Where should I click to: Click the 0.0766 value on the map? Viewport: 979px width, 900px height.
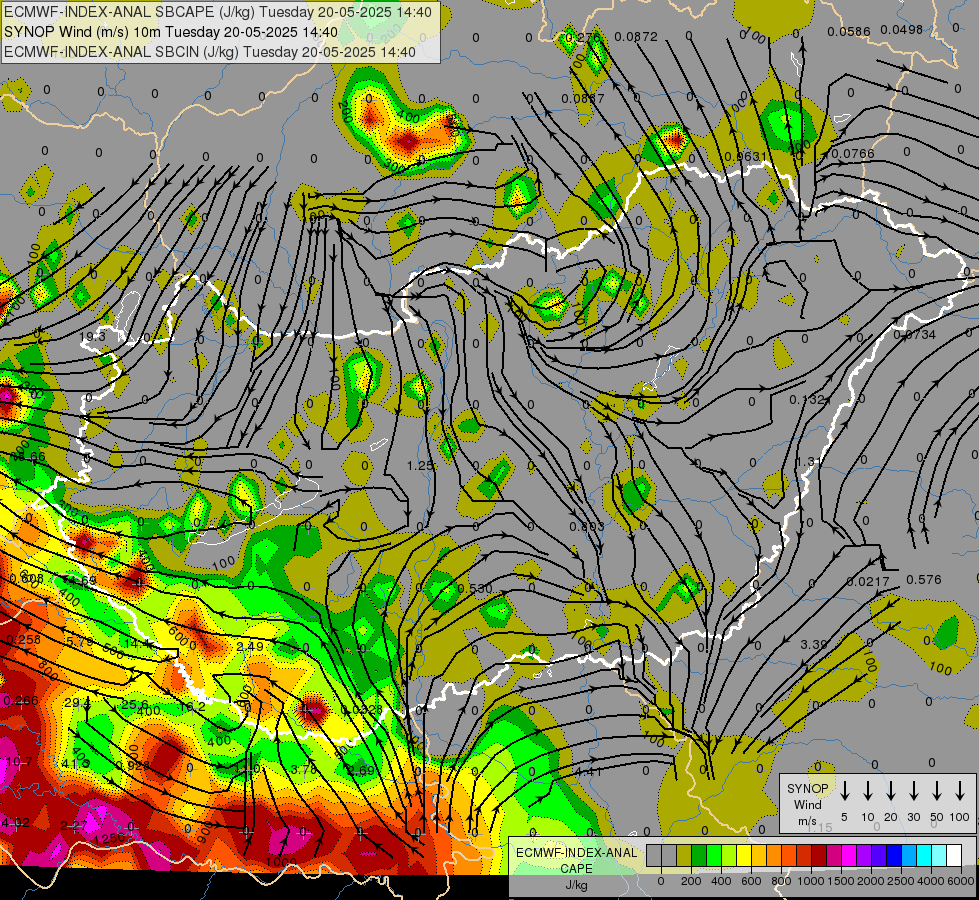(x=853, y=153)
